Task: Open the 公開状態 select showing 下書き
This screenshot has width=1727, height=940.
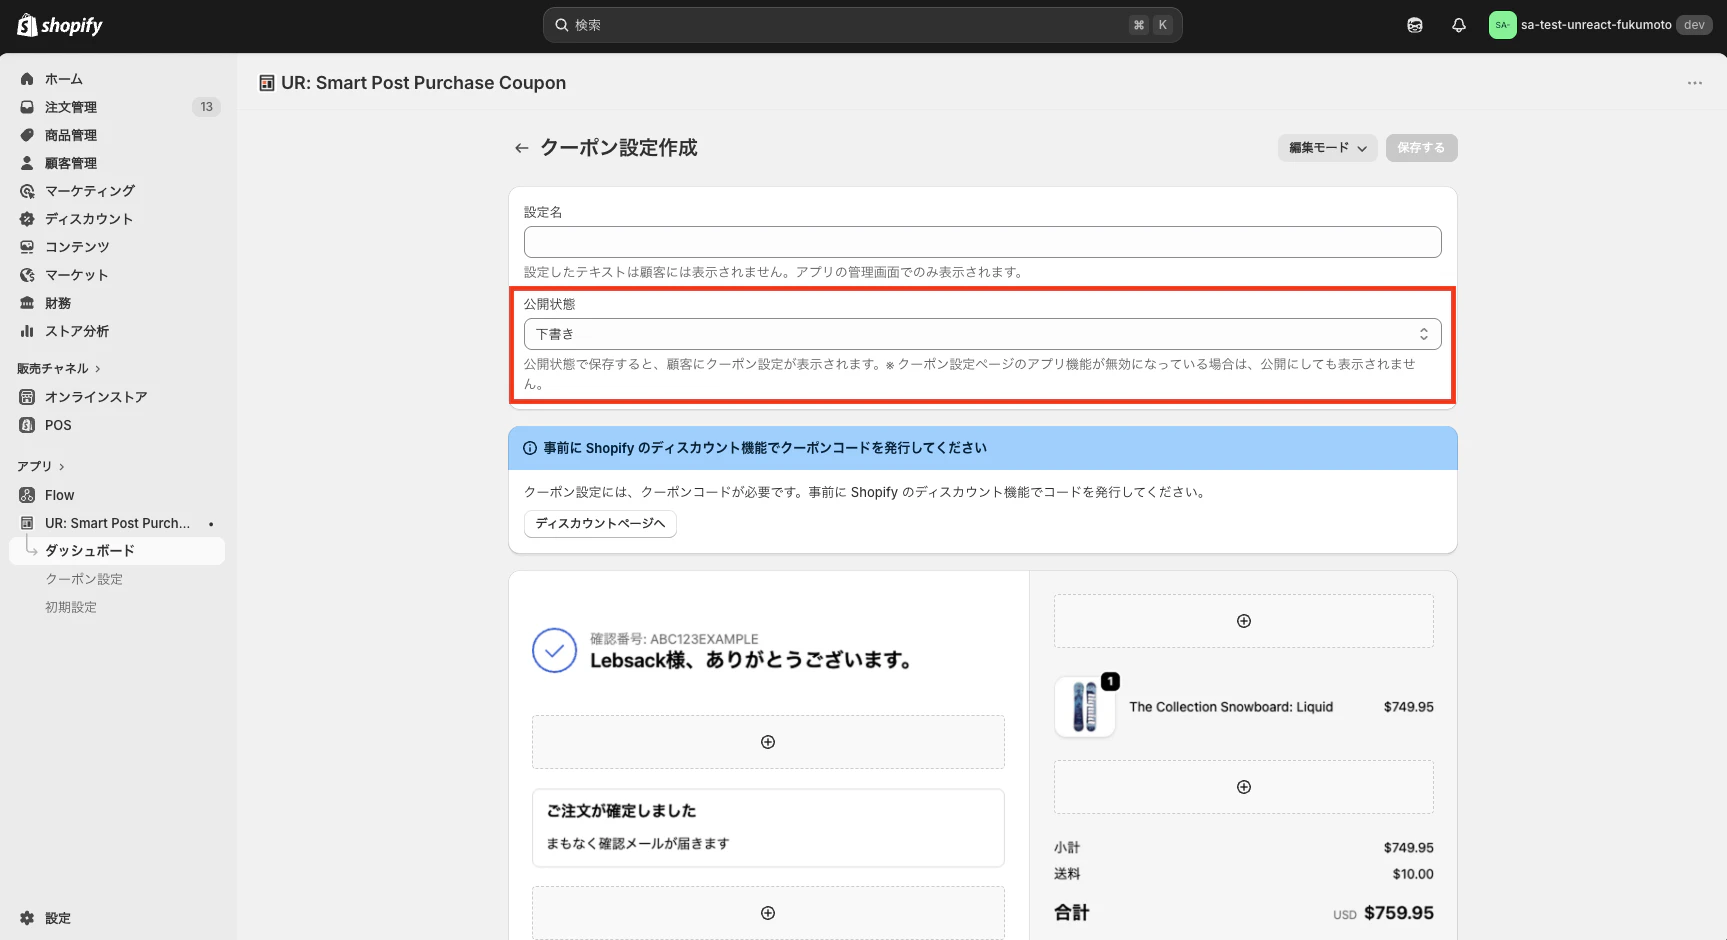Action: pos(982,334)
